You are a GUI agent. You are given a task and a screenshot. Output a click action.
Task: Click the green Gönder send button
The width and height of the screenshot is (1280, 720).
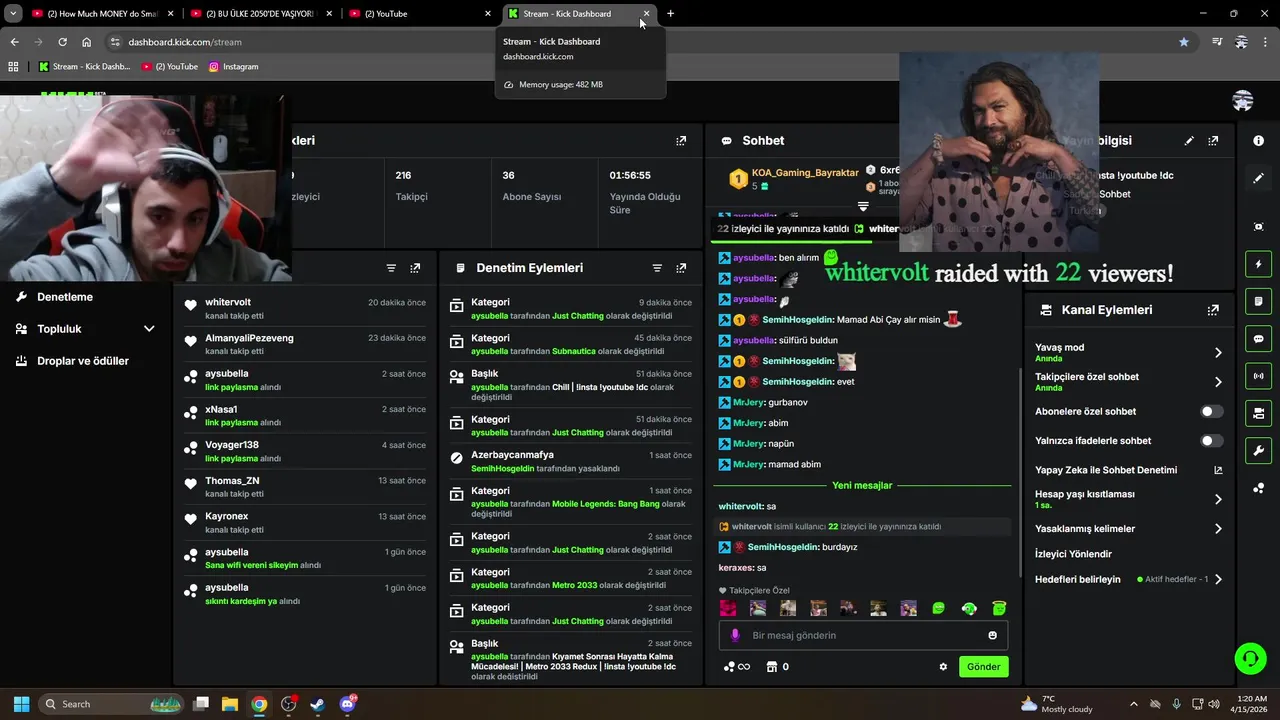[983, 667]
